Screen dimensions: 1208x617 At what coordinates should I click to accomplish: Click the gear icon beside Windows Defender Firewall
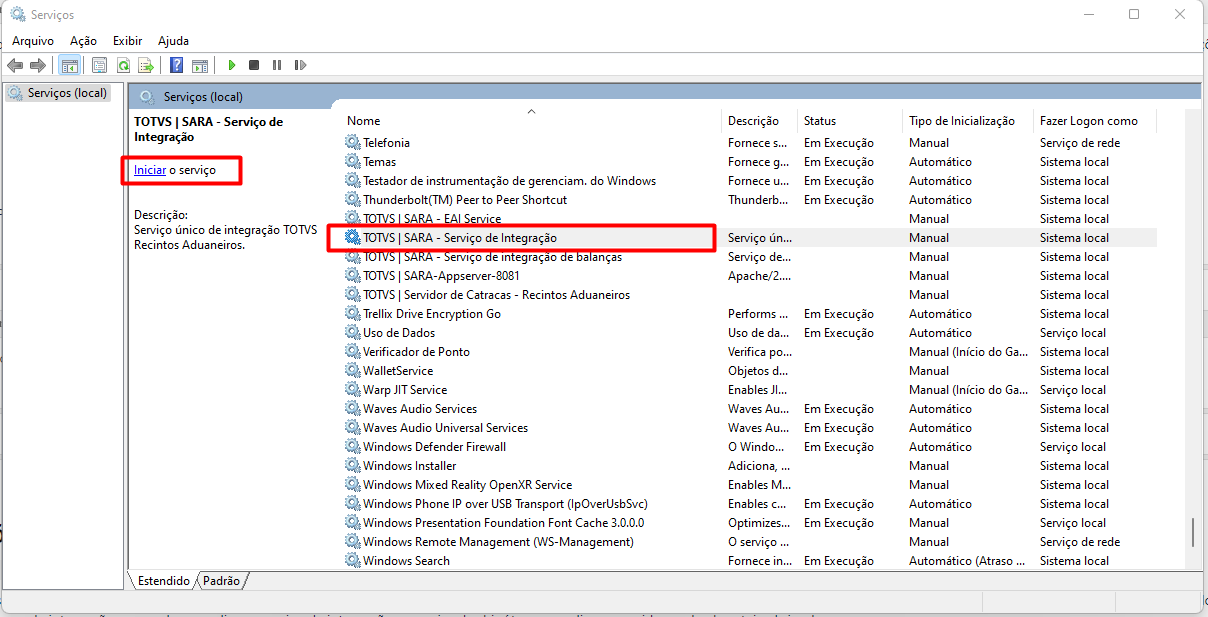click(x=353, y=447)
